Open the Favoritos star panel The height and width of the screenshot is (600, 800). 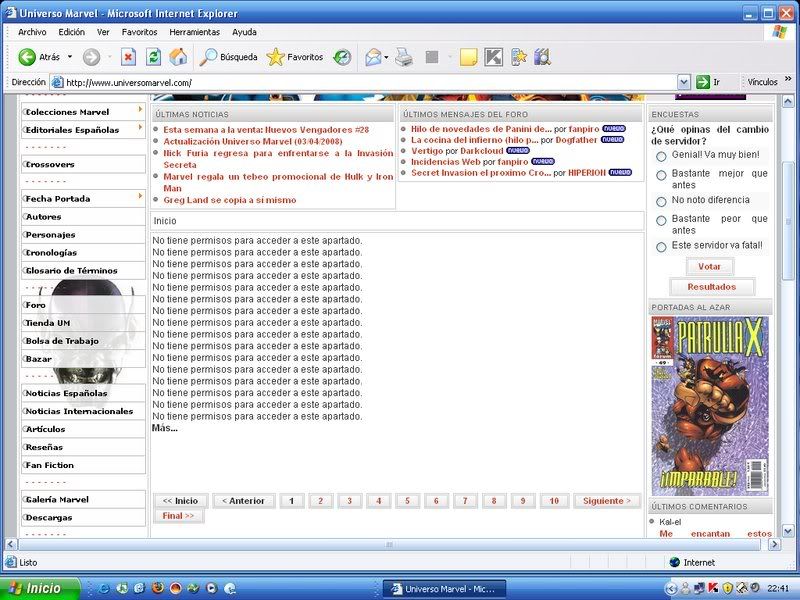[295, 57]
